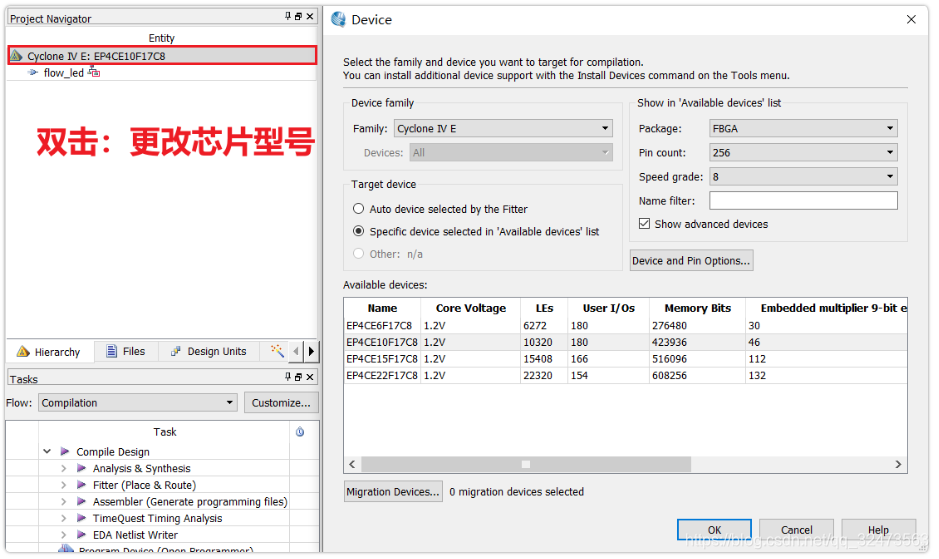Sort devices by the User I/Os column header
Viewport: 939px width, 559px height.
[608, 308]
